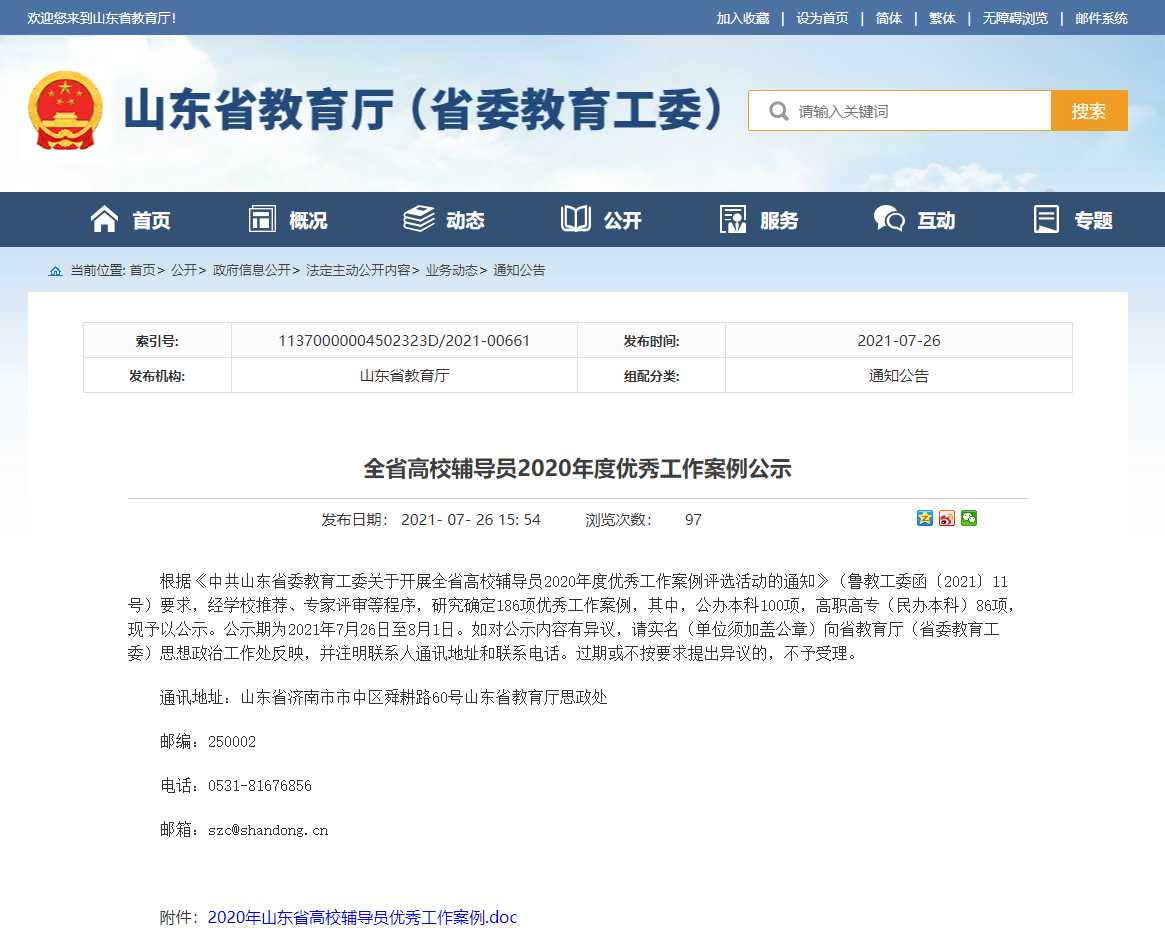
Task: Click the 发布机构 label cell
Action: 157,376
